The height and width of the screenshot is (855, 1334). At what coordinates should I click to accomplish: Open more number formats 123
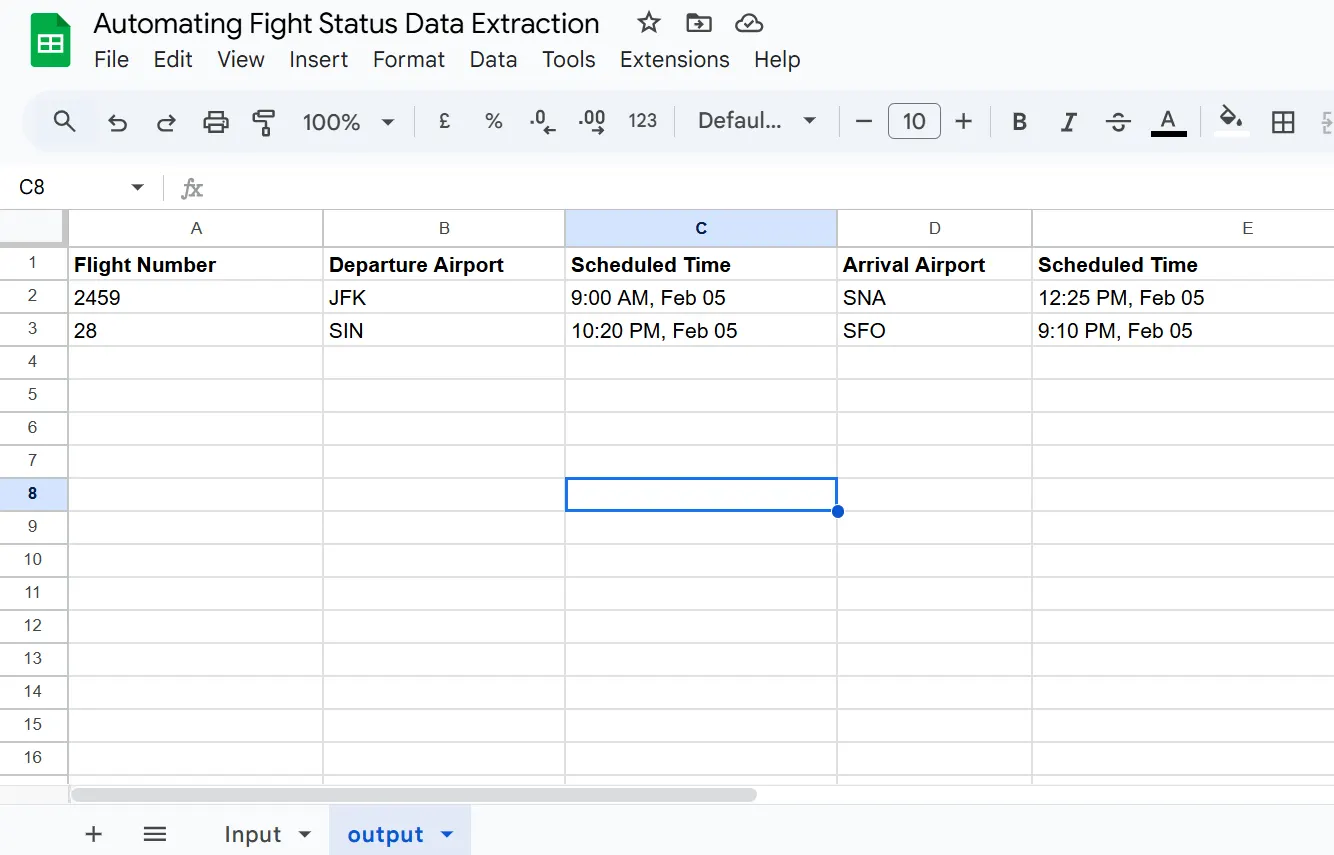pyautogui.click(x=642, y=121)
